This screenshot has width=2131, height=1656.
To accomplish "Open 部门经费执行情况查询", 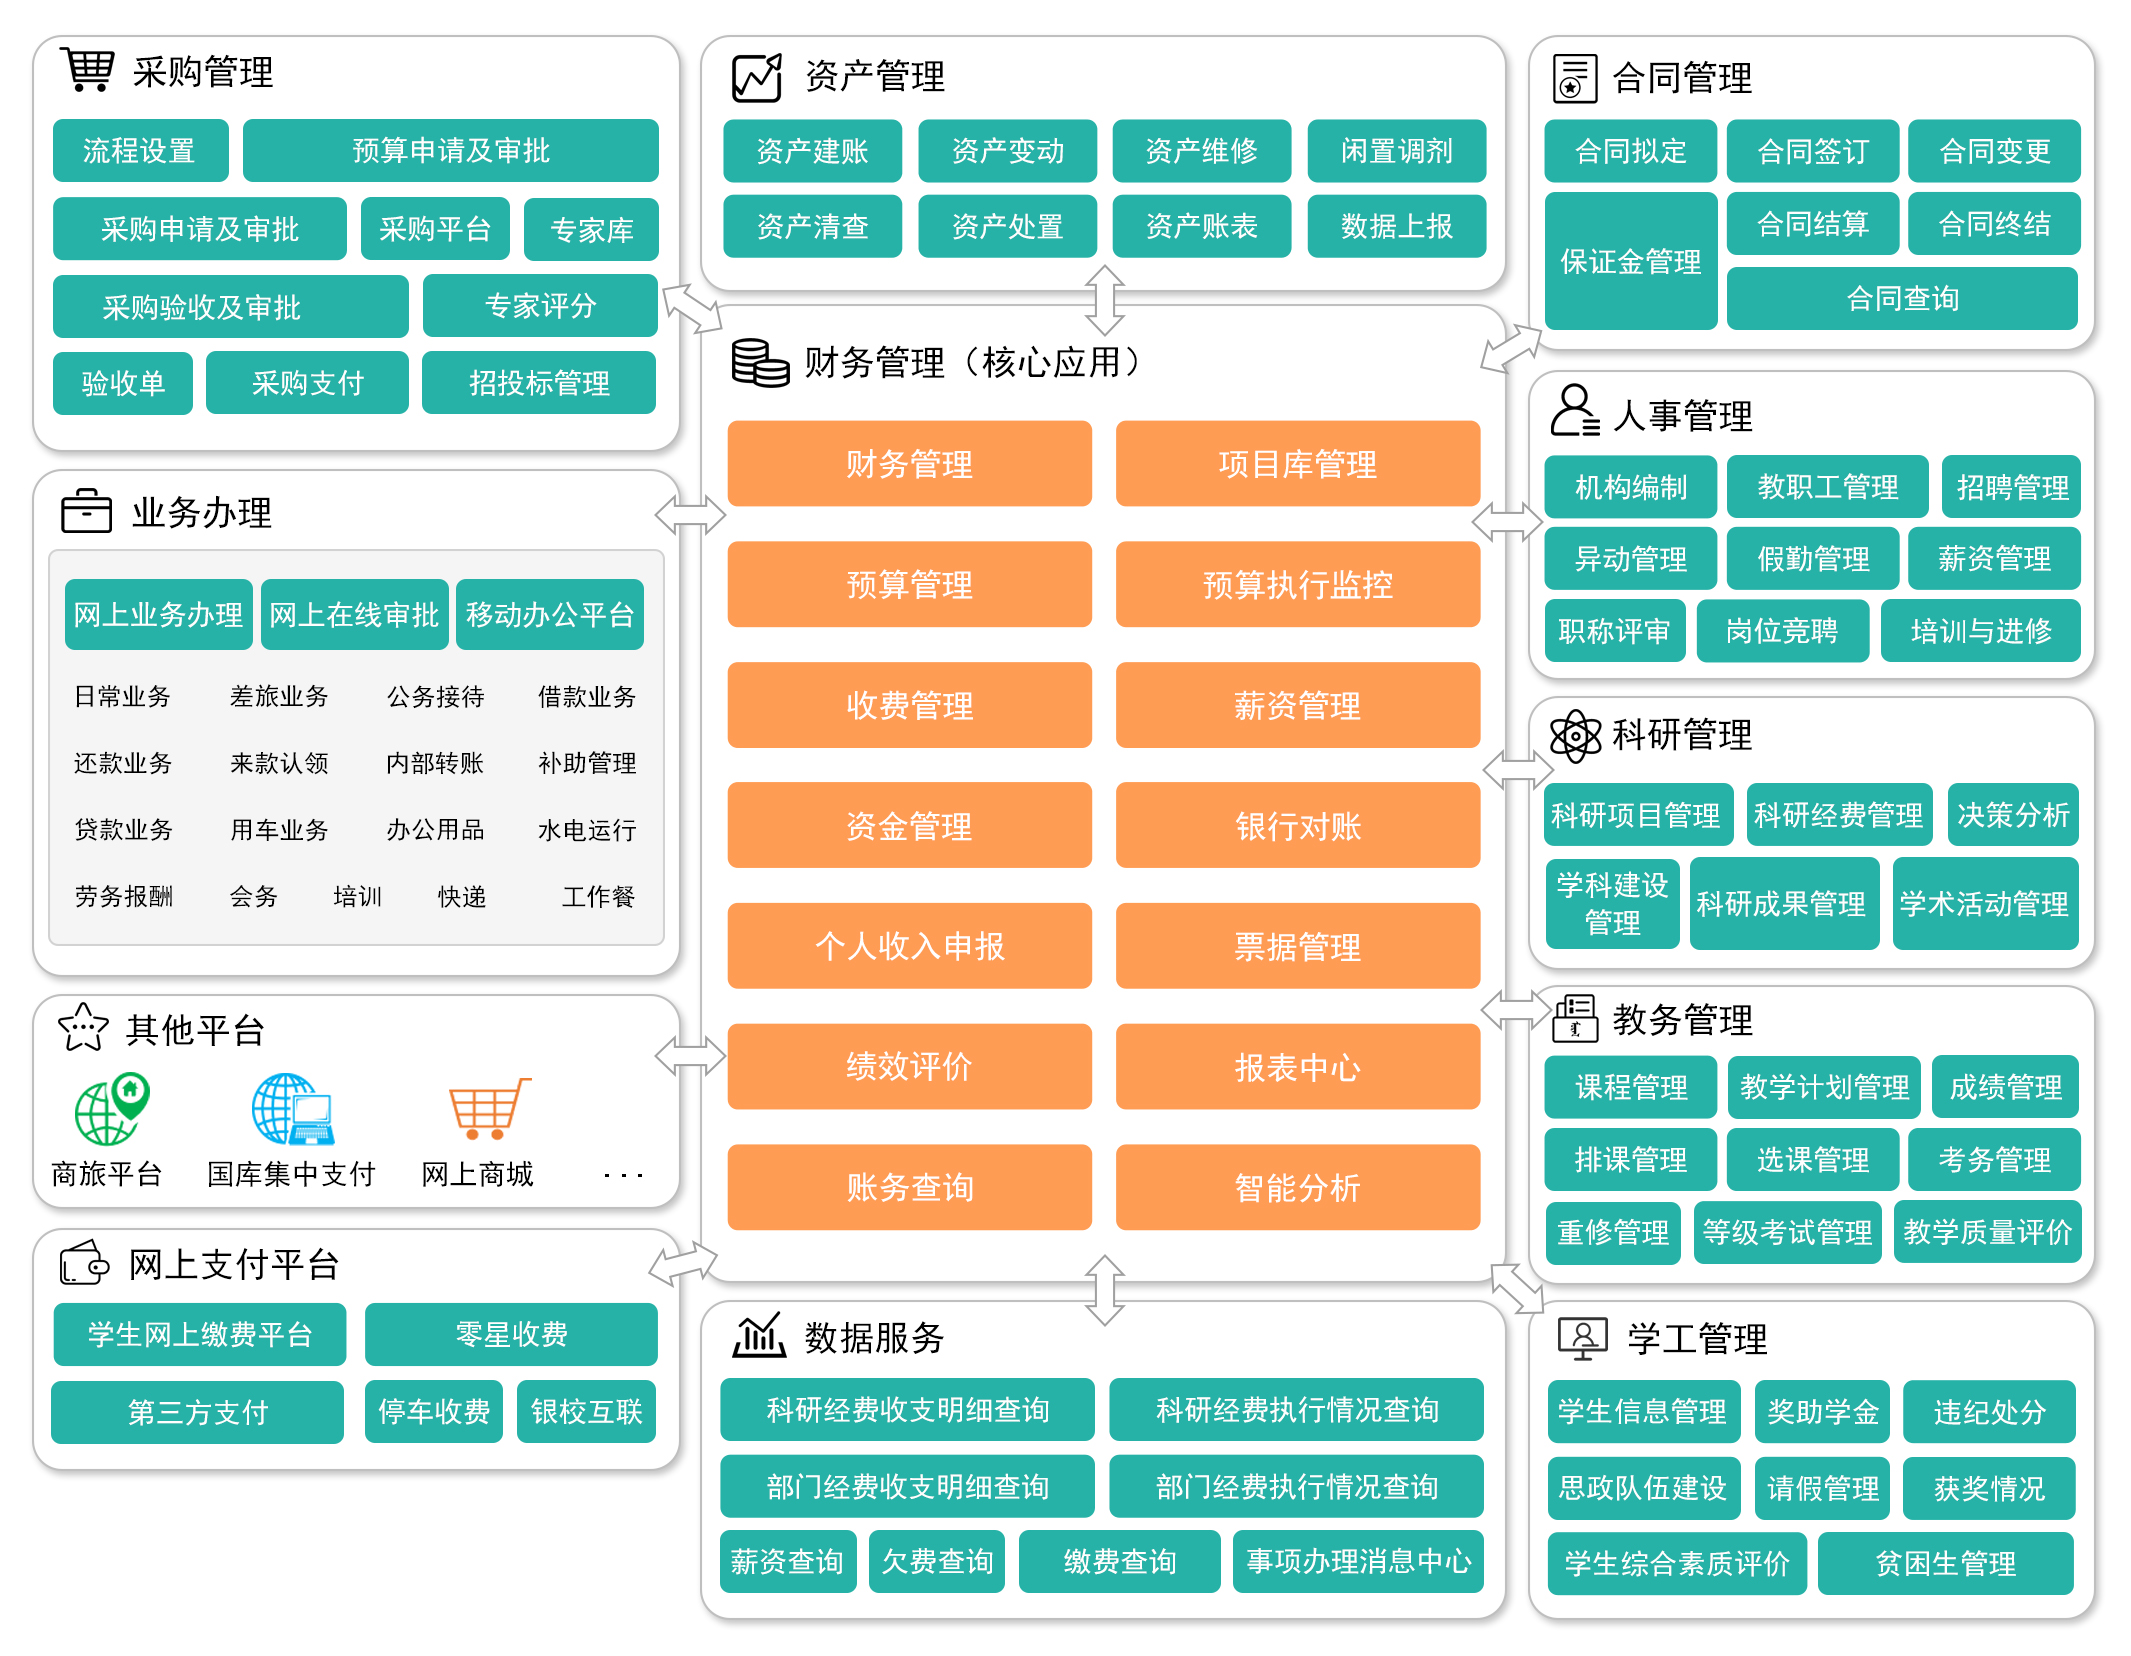I will coord(1296,1486).
